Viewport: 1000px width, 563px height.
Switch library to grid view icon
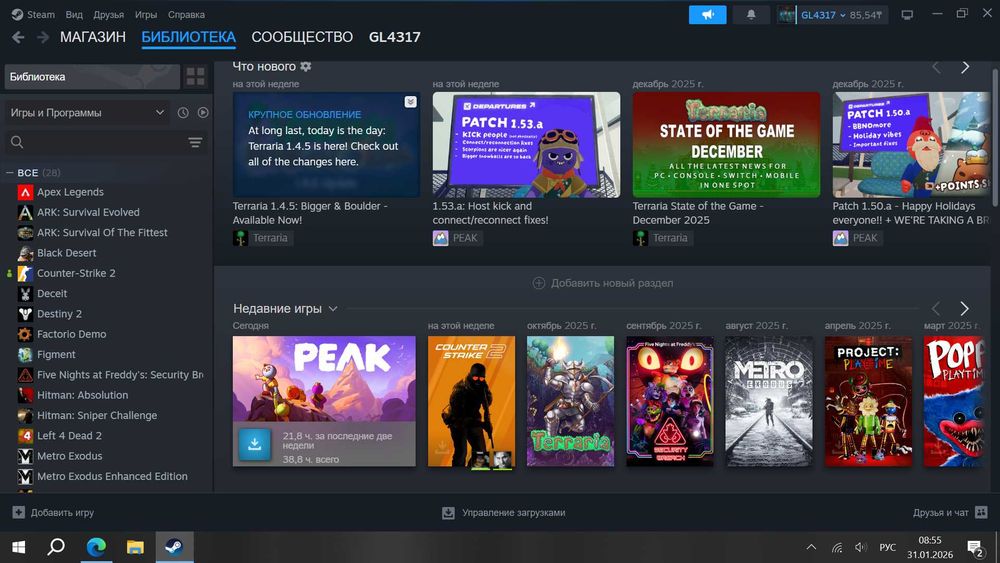[x=195, y=77]
